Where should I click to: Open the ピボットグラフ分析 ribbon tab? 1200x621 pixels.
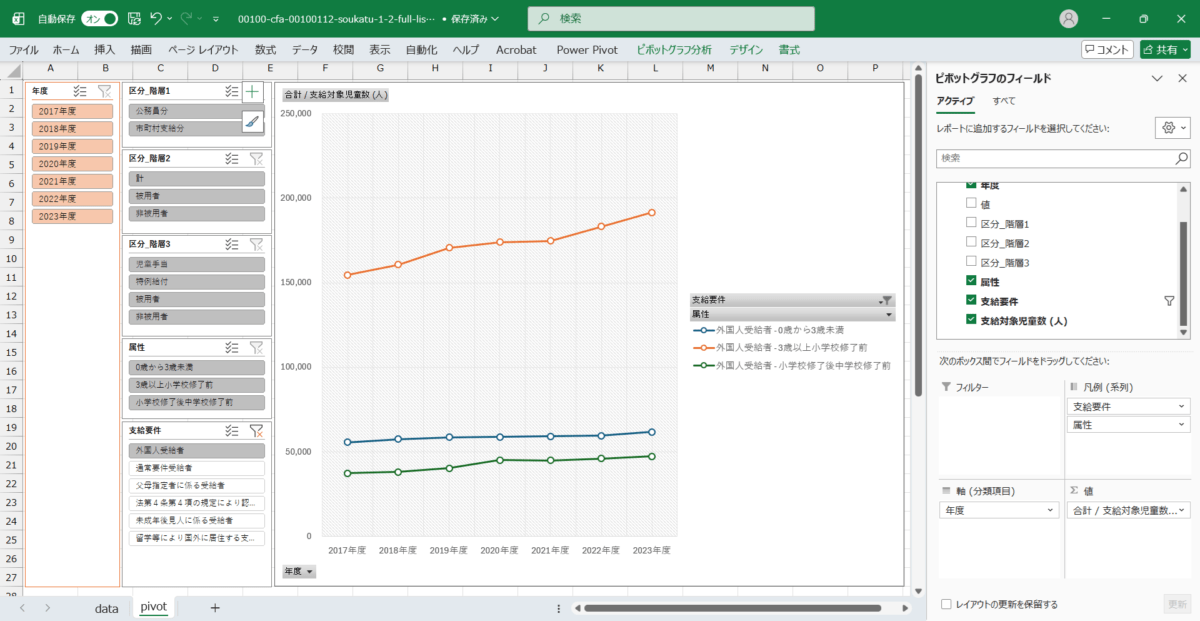[x=673, y=49]
